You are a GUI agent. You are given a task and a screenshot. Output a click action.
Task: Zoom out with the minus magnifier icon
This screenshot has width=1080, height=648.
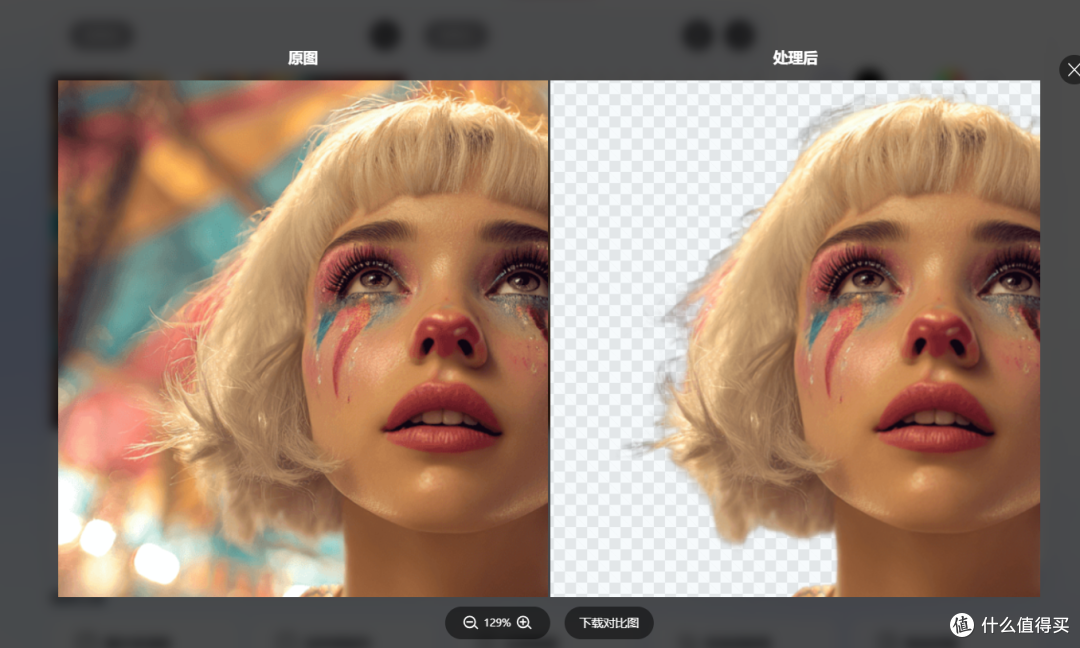[470, 623]
